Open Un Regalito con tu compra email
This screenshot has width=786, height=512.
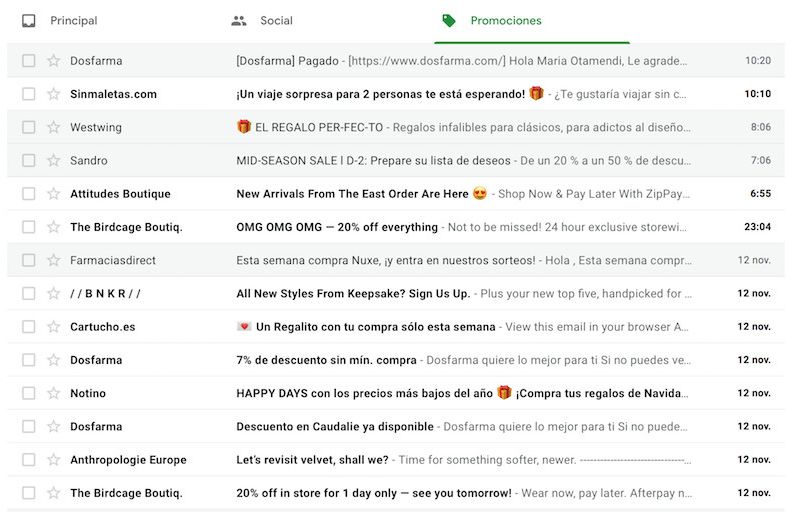pos(375,327)
